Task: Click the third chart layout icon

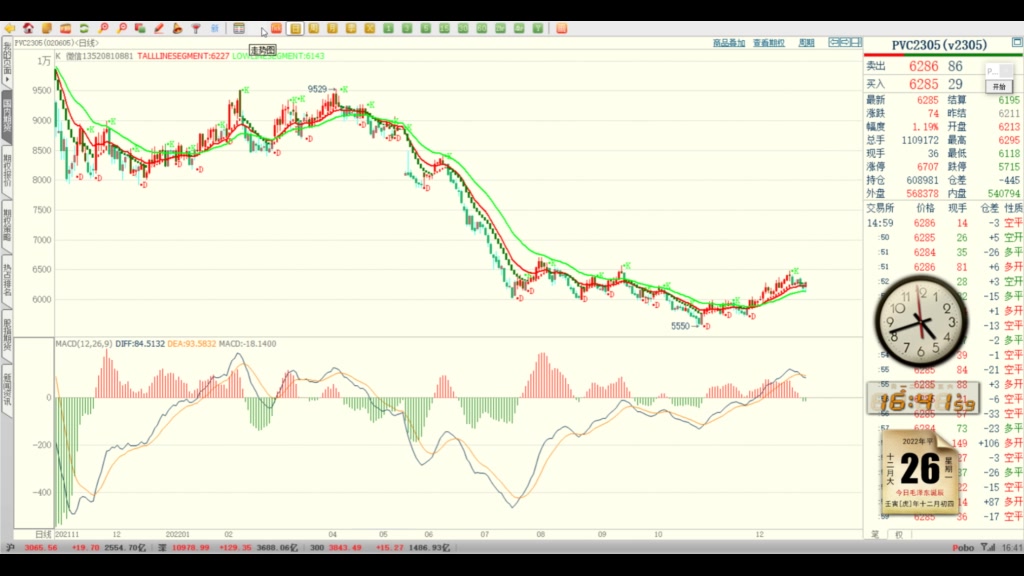Action: coord(856,42)
